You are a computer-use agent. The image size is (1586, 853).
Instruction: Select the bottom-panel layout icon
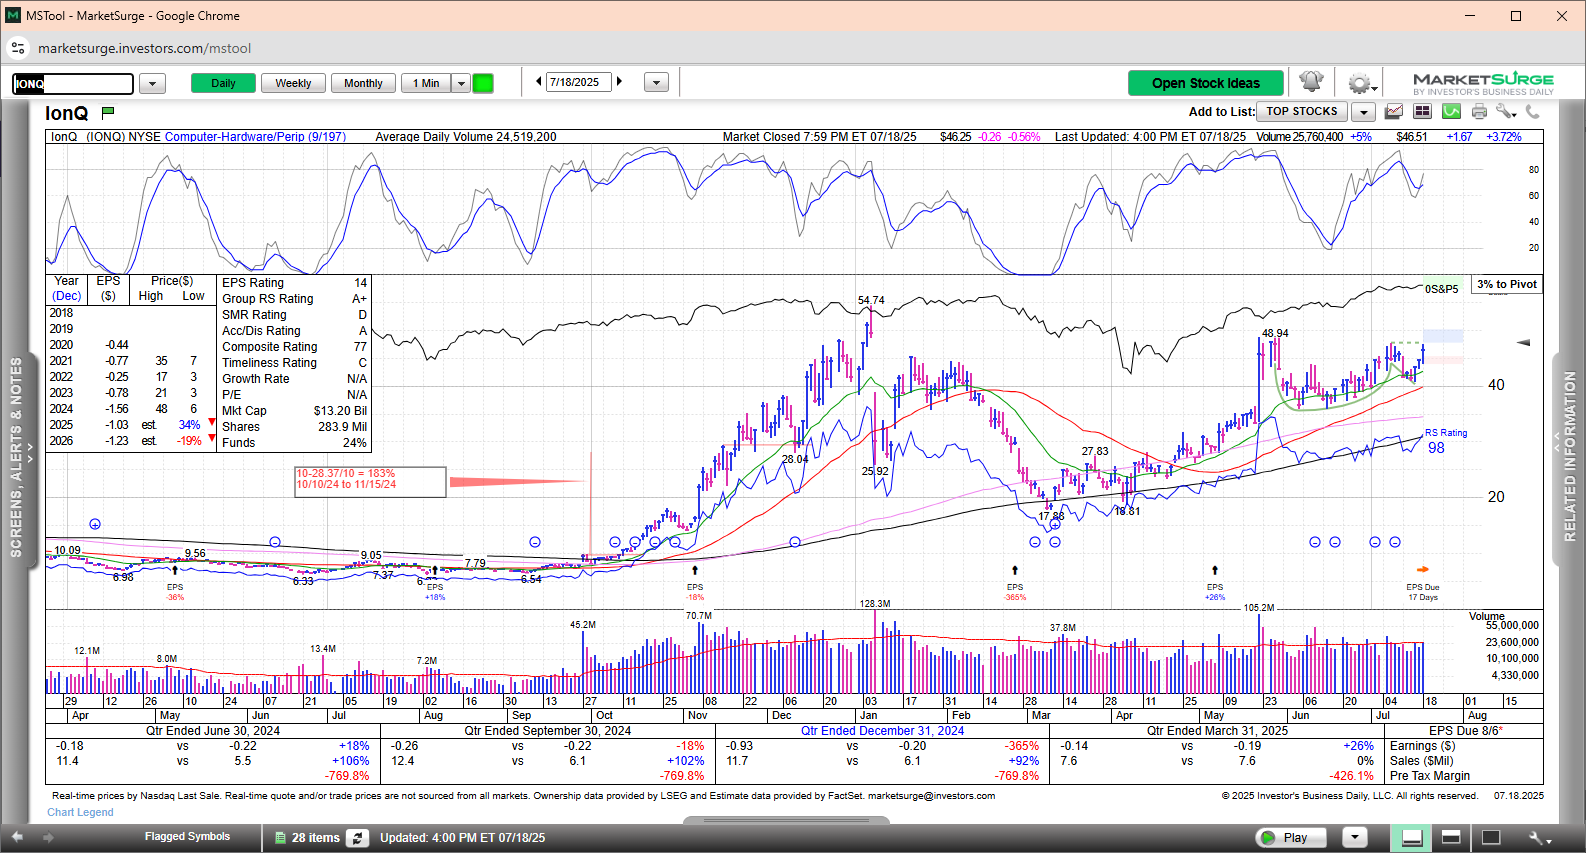click(x=1412, y=837)
